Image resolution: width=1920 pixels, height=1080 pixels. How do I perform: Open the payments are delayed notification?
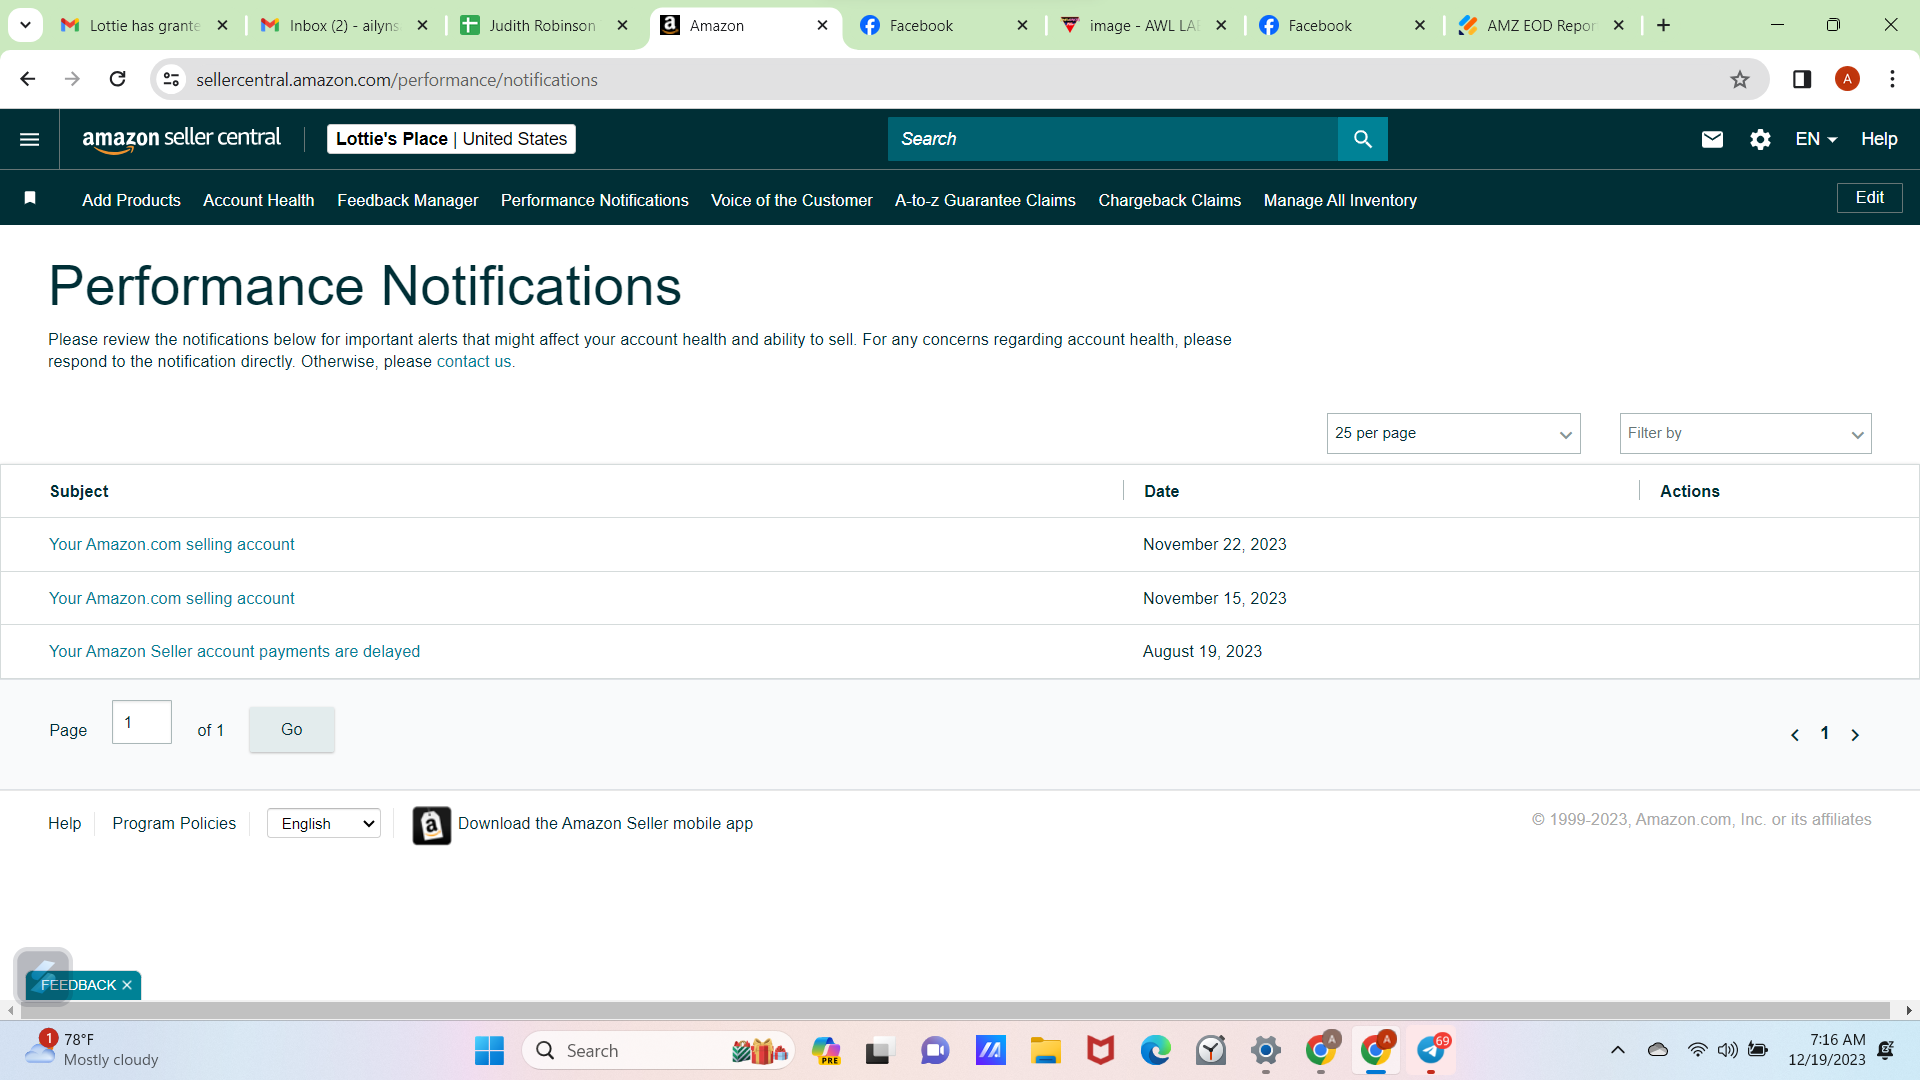[234, 651]
